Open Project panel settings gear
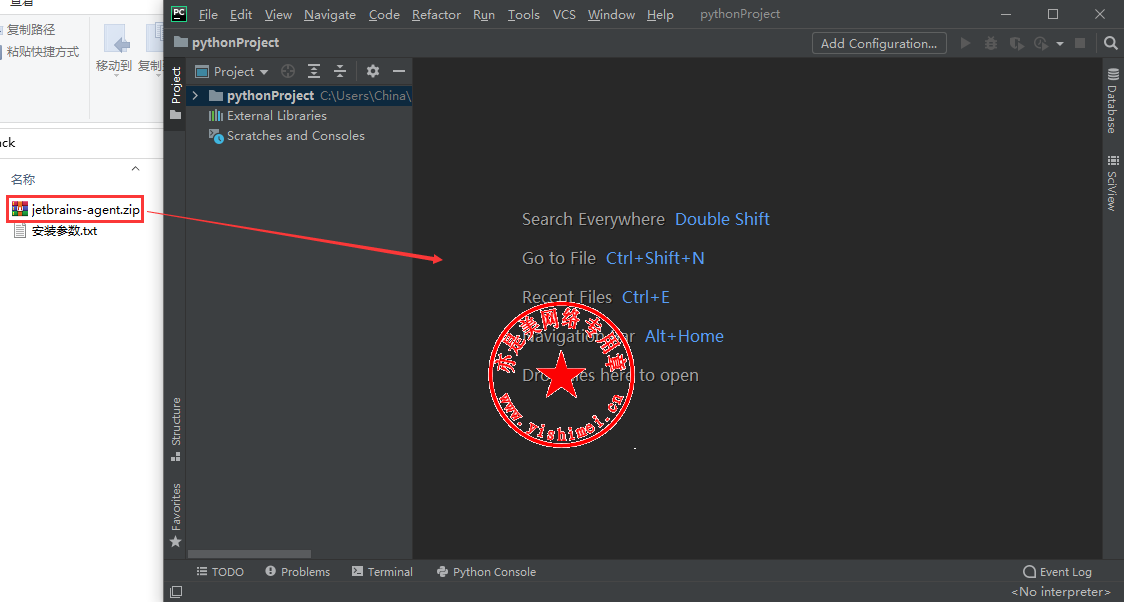This screenshot has height=602, width=1124. [373, 71]
